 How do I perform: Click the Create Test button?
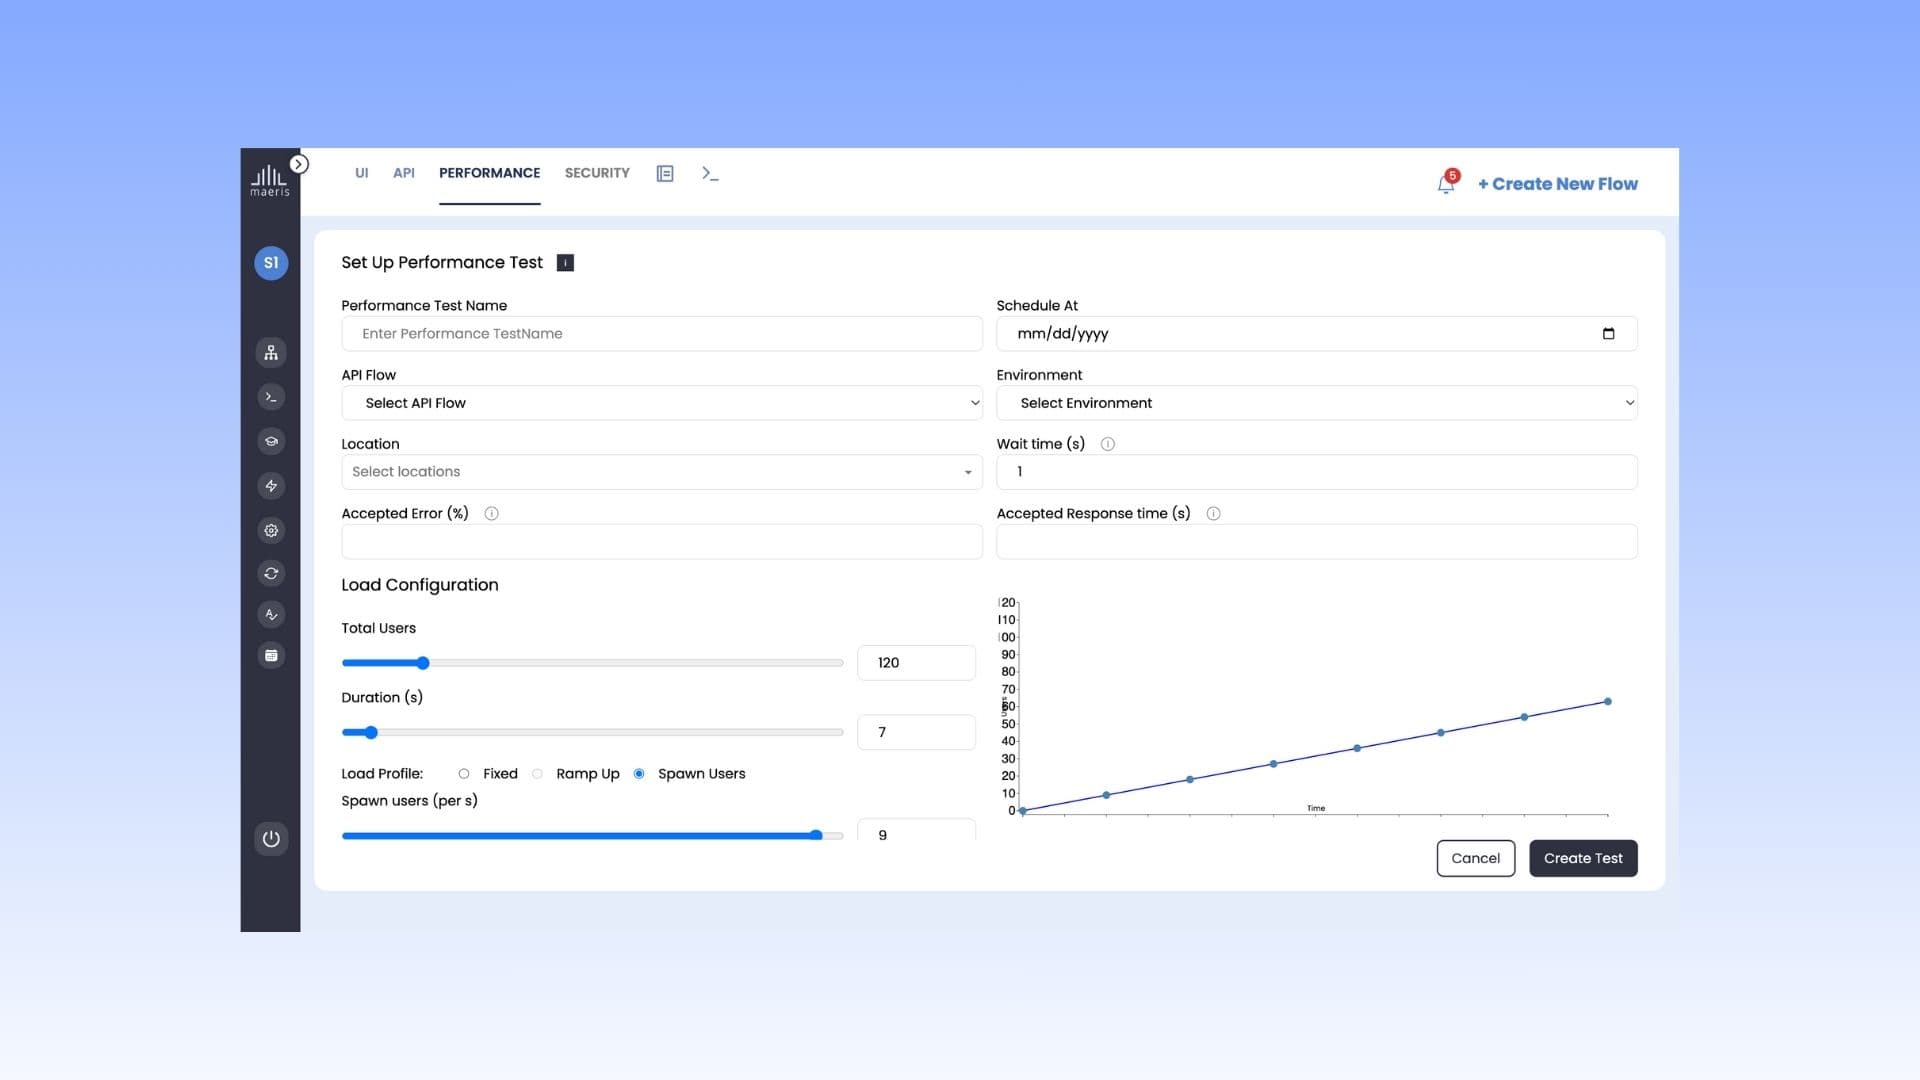coord(1583,858)
